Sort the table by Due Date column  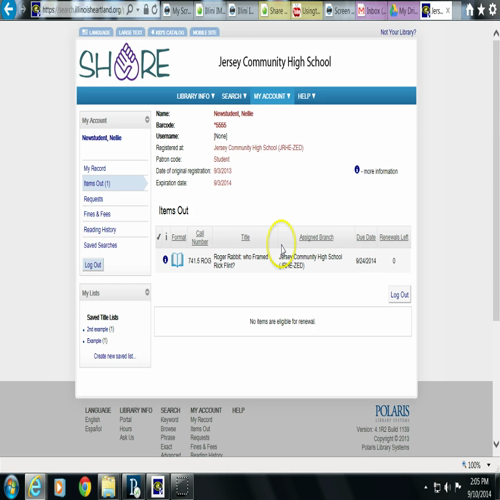[x=366, y=237]
